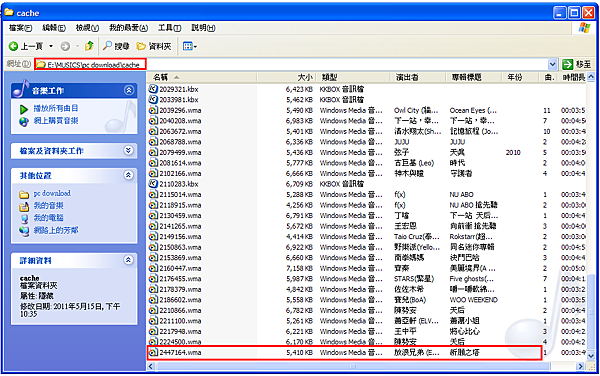600x376 pixels.
Task: Go back with the 上一頁 button
Action: click(25, 46)
